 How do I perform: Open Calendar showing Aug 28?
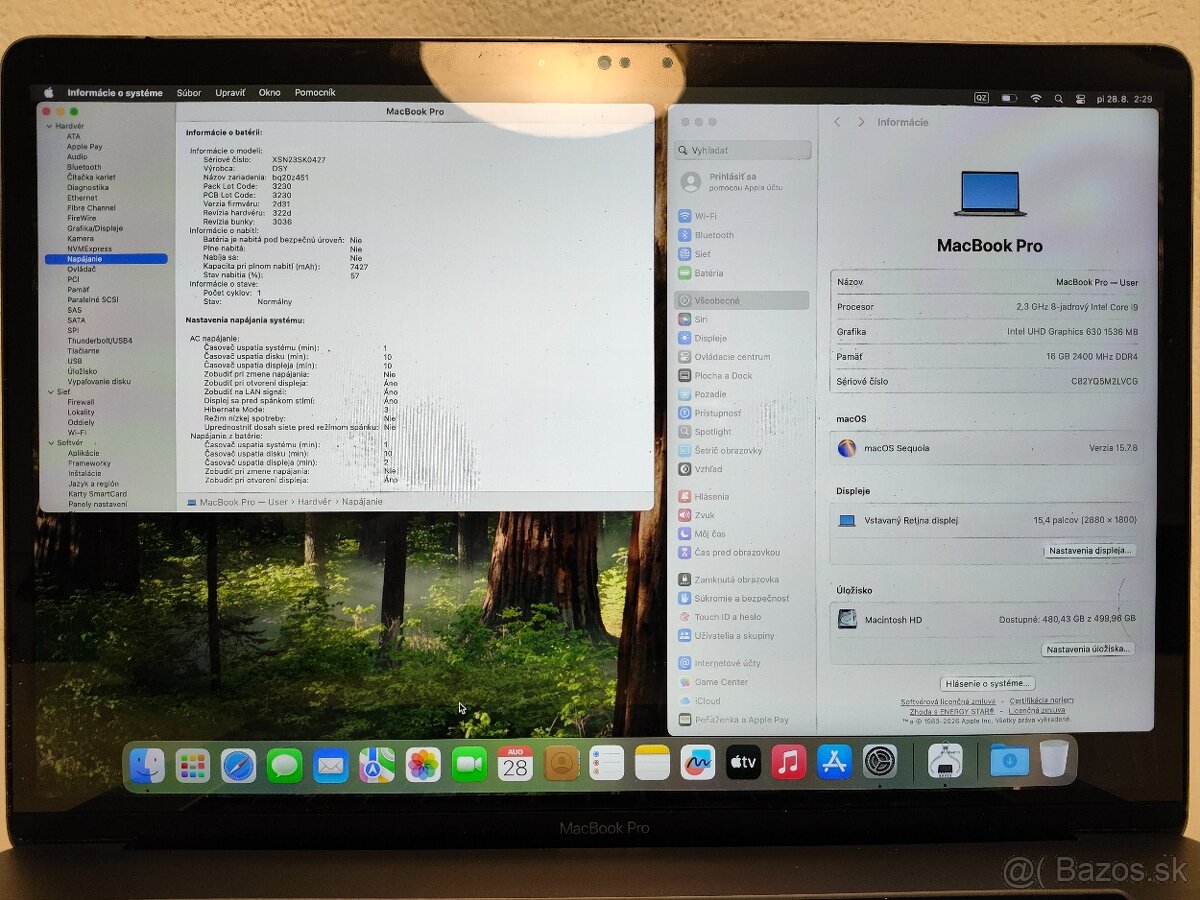pyautogui.click(x=515, y=764)
